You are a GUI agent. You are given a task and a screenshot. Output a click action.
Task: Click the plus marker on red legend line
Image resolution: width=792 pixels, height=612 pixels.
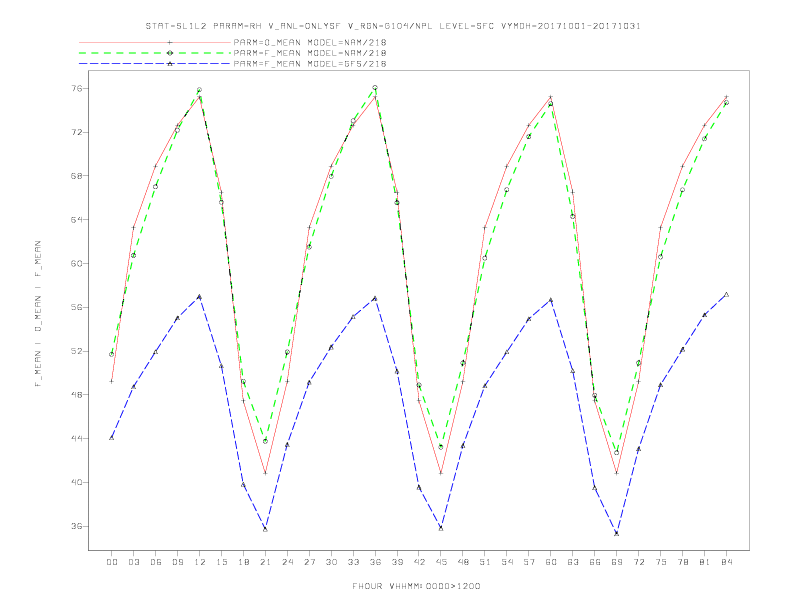(170, 42)
